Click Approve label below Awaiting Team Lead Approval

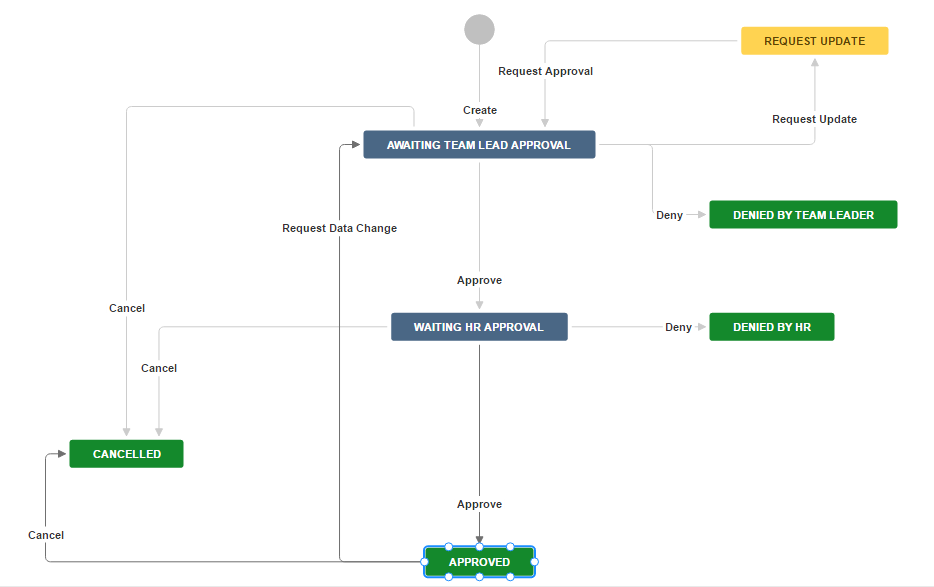tap(479, 280)
